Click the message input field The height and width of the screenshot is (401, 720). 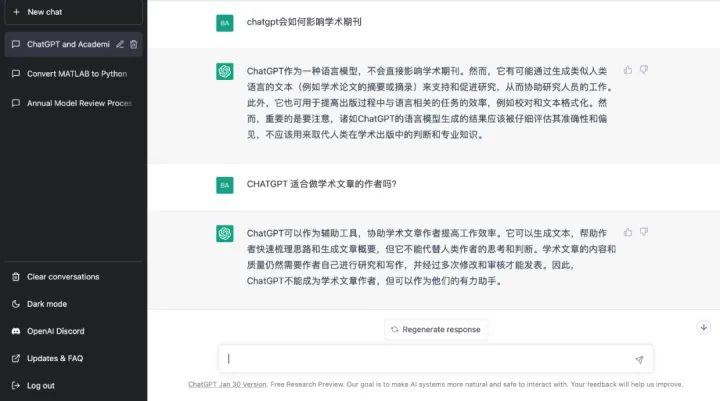[435, 359]
